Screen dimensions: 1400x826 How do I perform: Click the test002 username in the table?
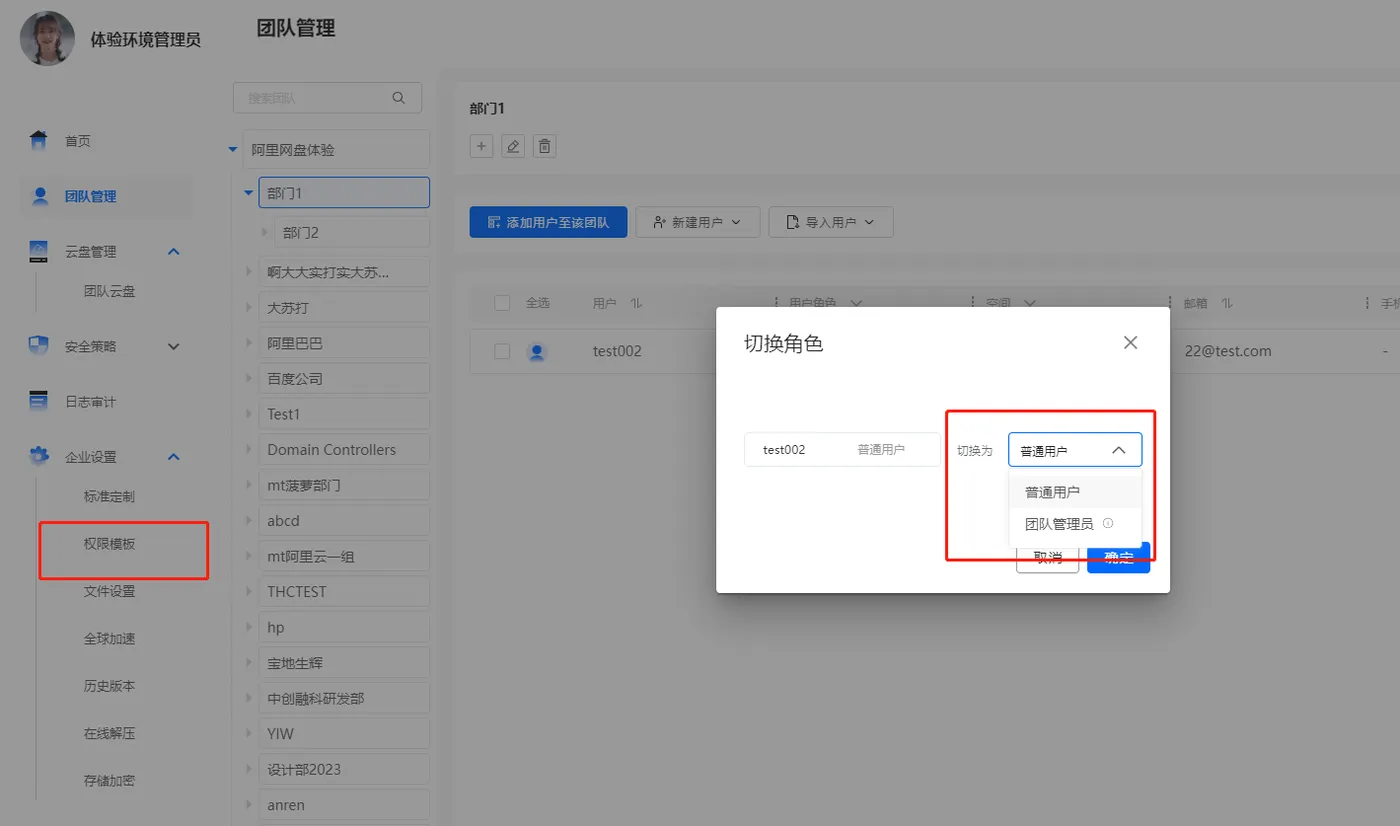[617, 351]
